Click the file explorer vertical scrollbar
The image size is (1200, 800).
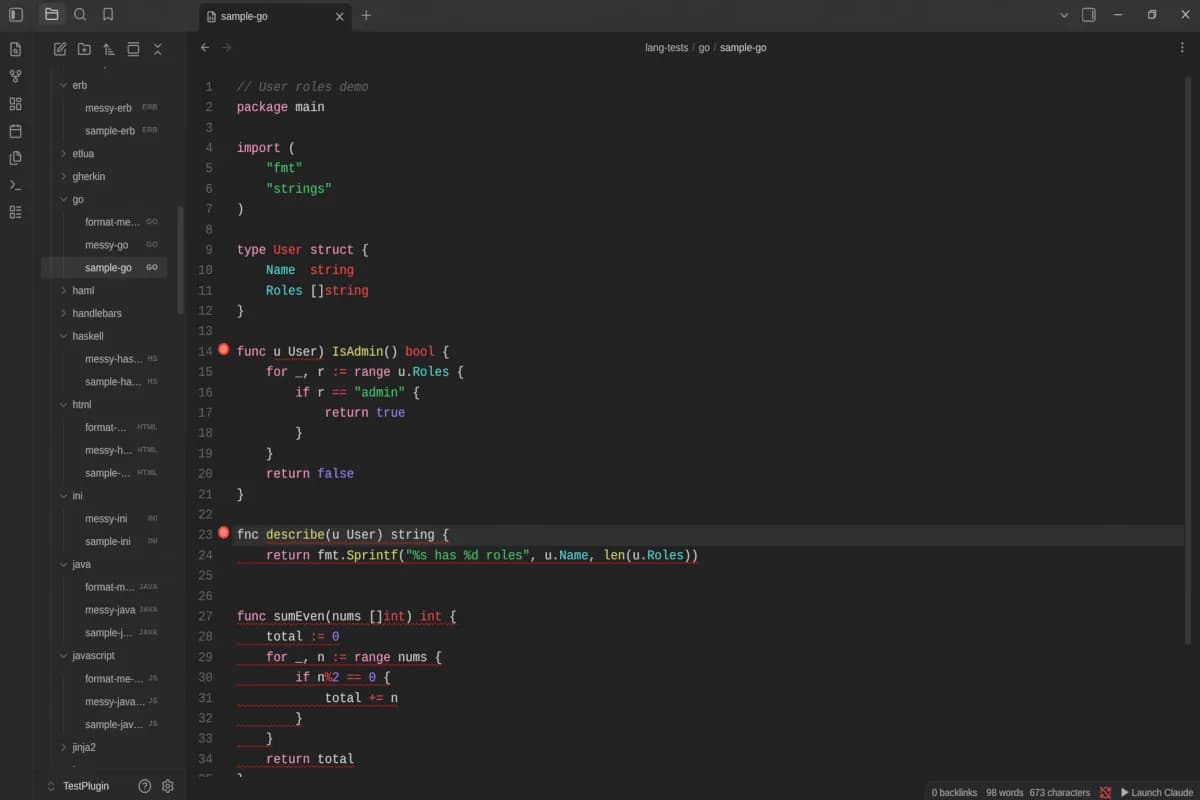click(x=180, y=260)
